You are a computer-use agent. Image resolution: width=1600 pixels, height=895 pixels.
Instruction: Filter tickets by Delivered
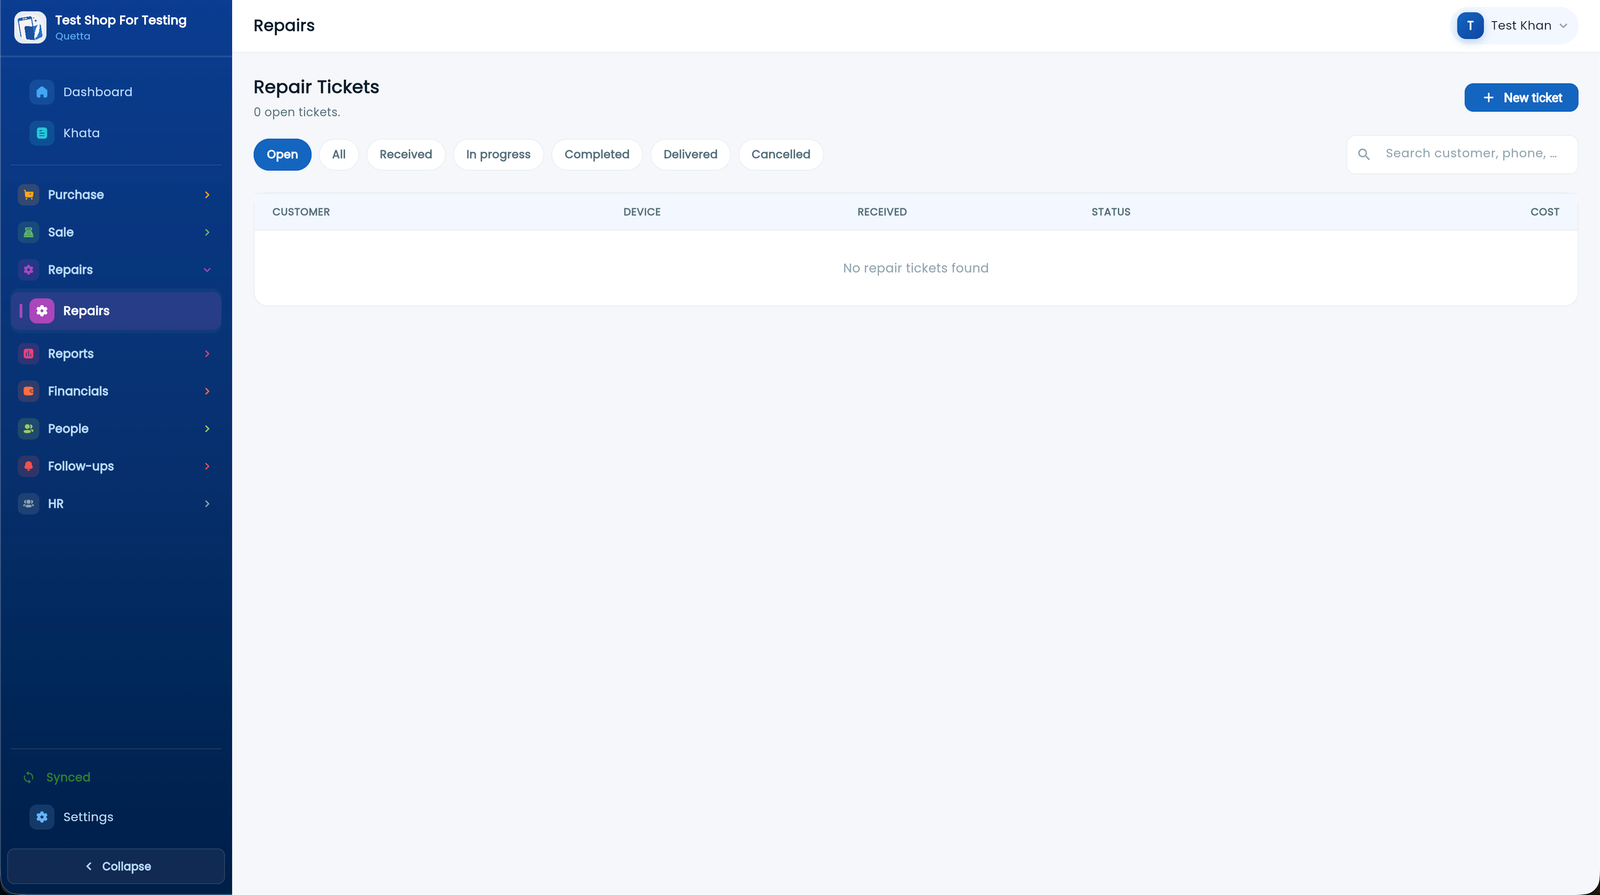(x=691, y=154)
